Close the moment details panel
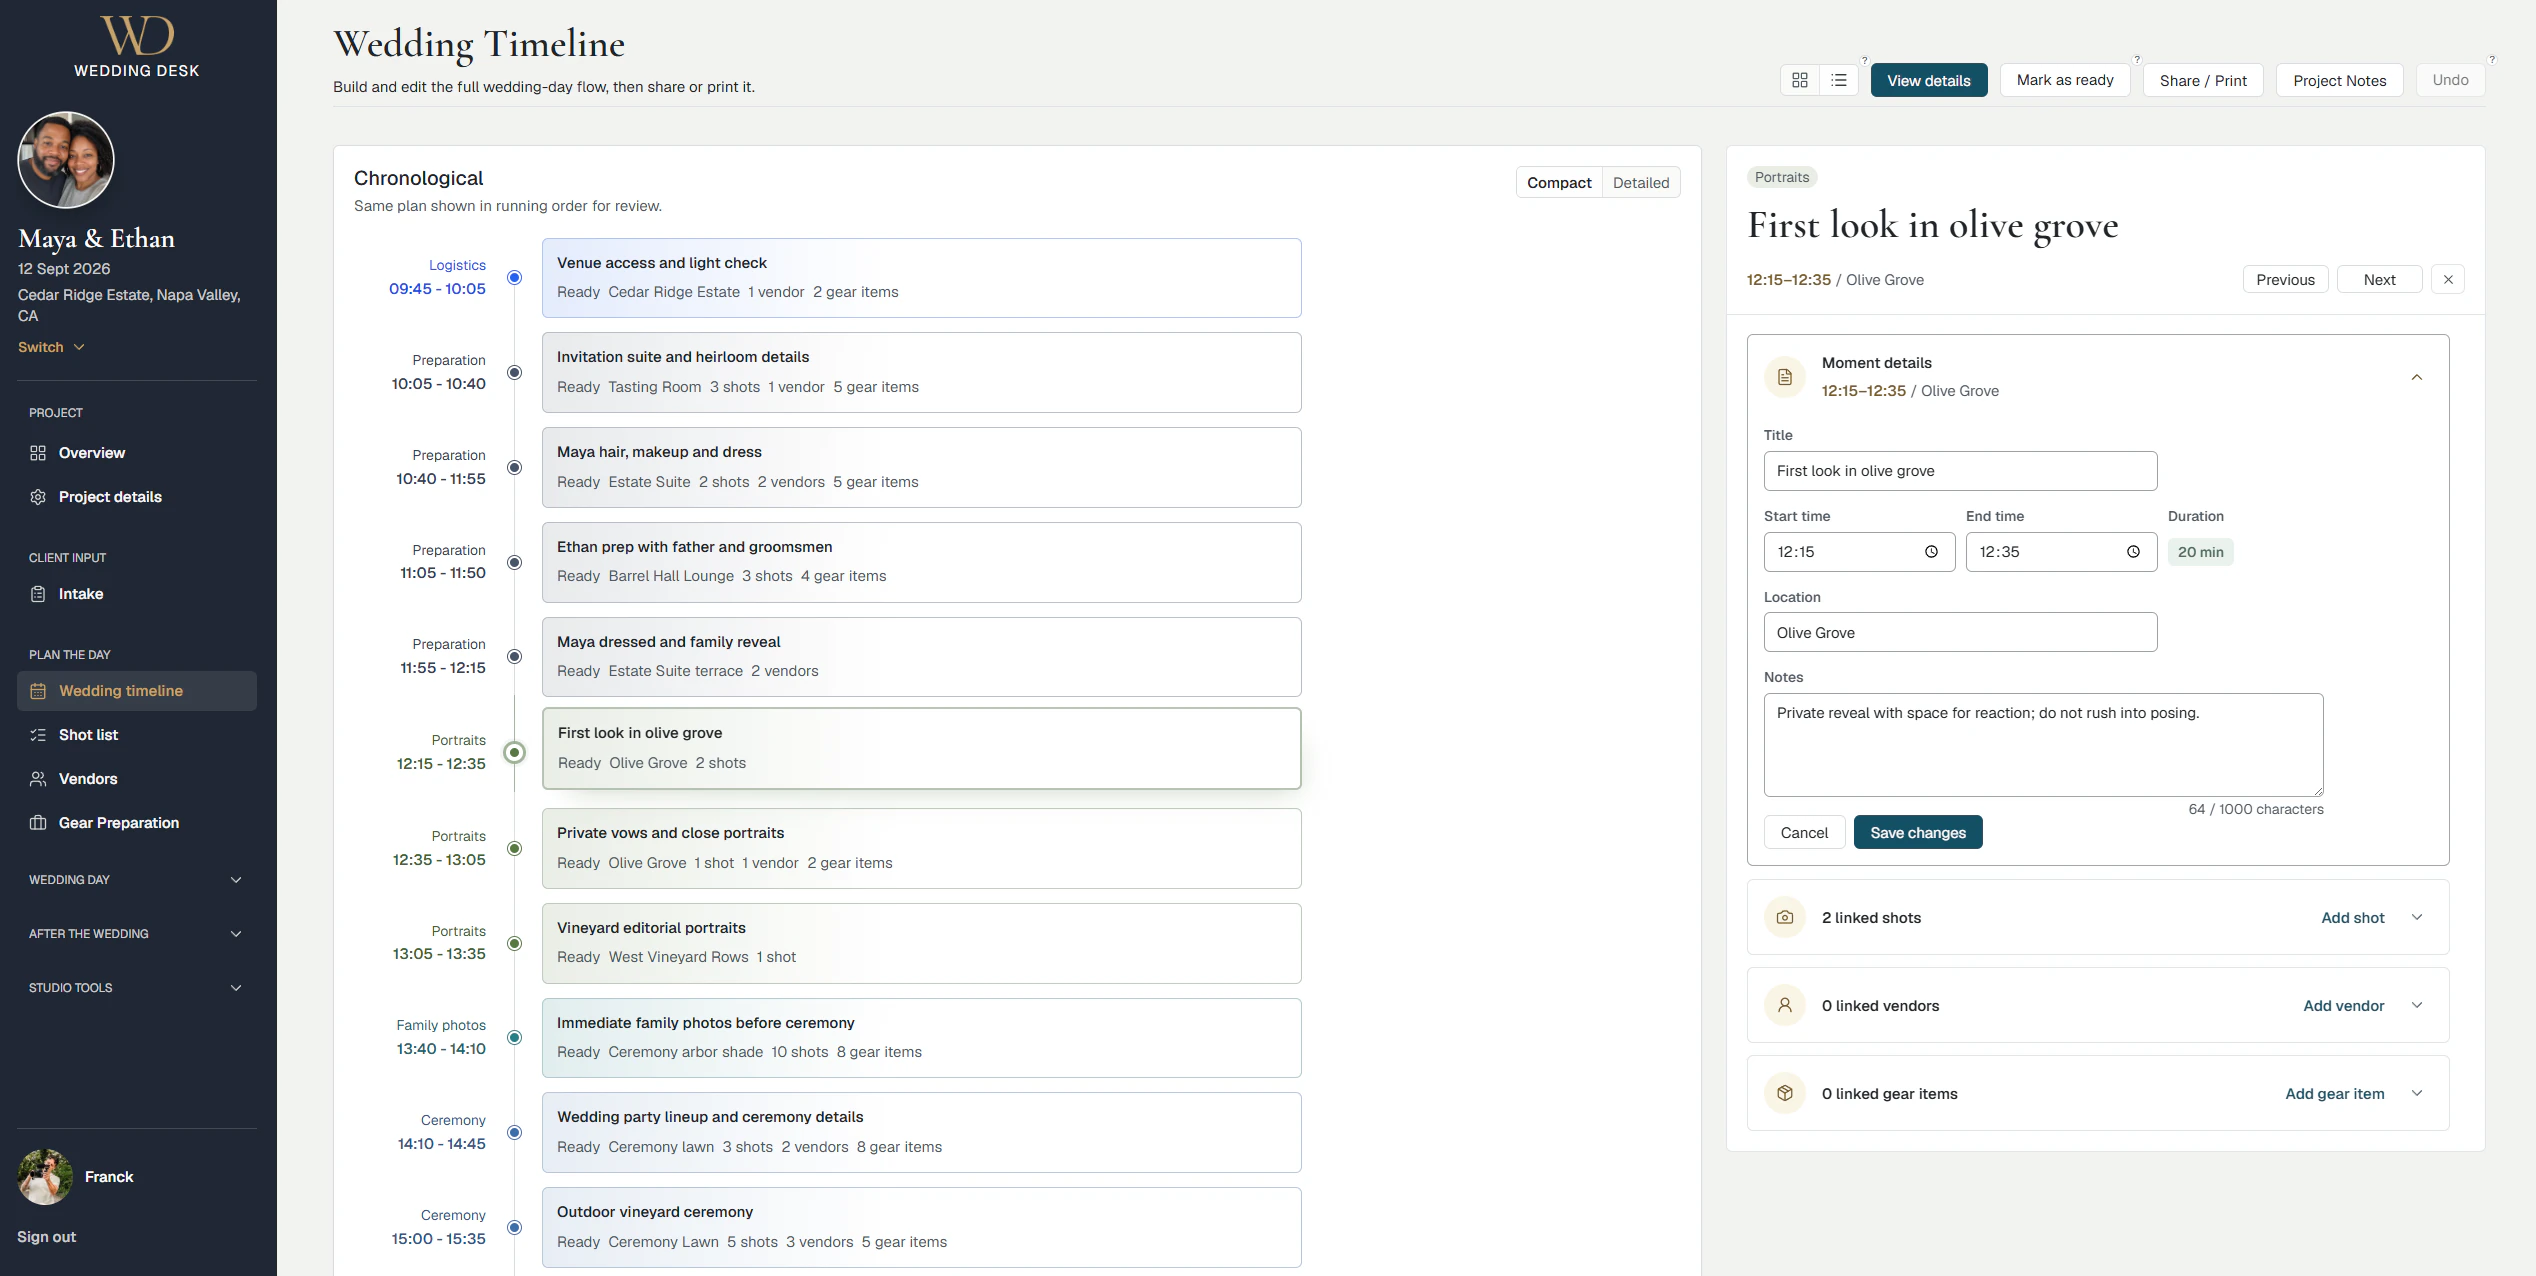The width and height of the screenshot is (2536, 1276). click(2448, 280)
